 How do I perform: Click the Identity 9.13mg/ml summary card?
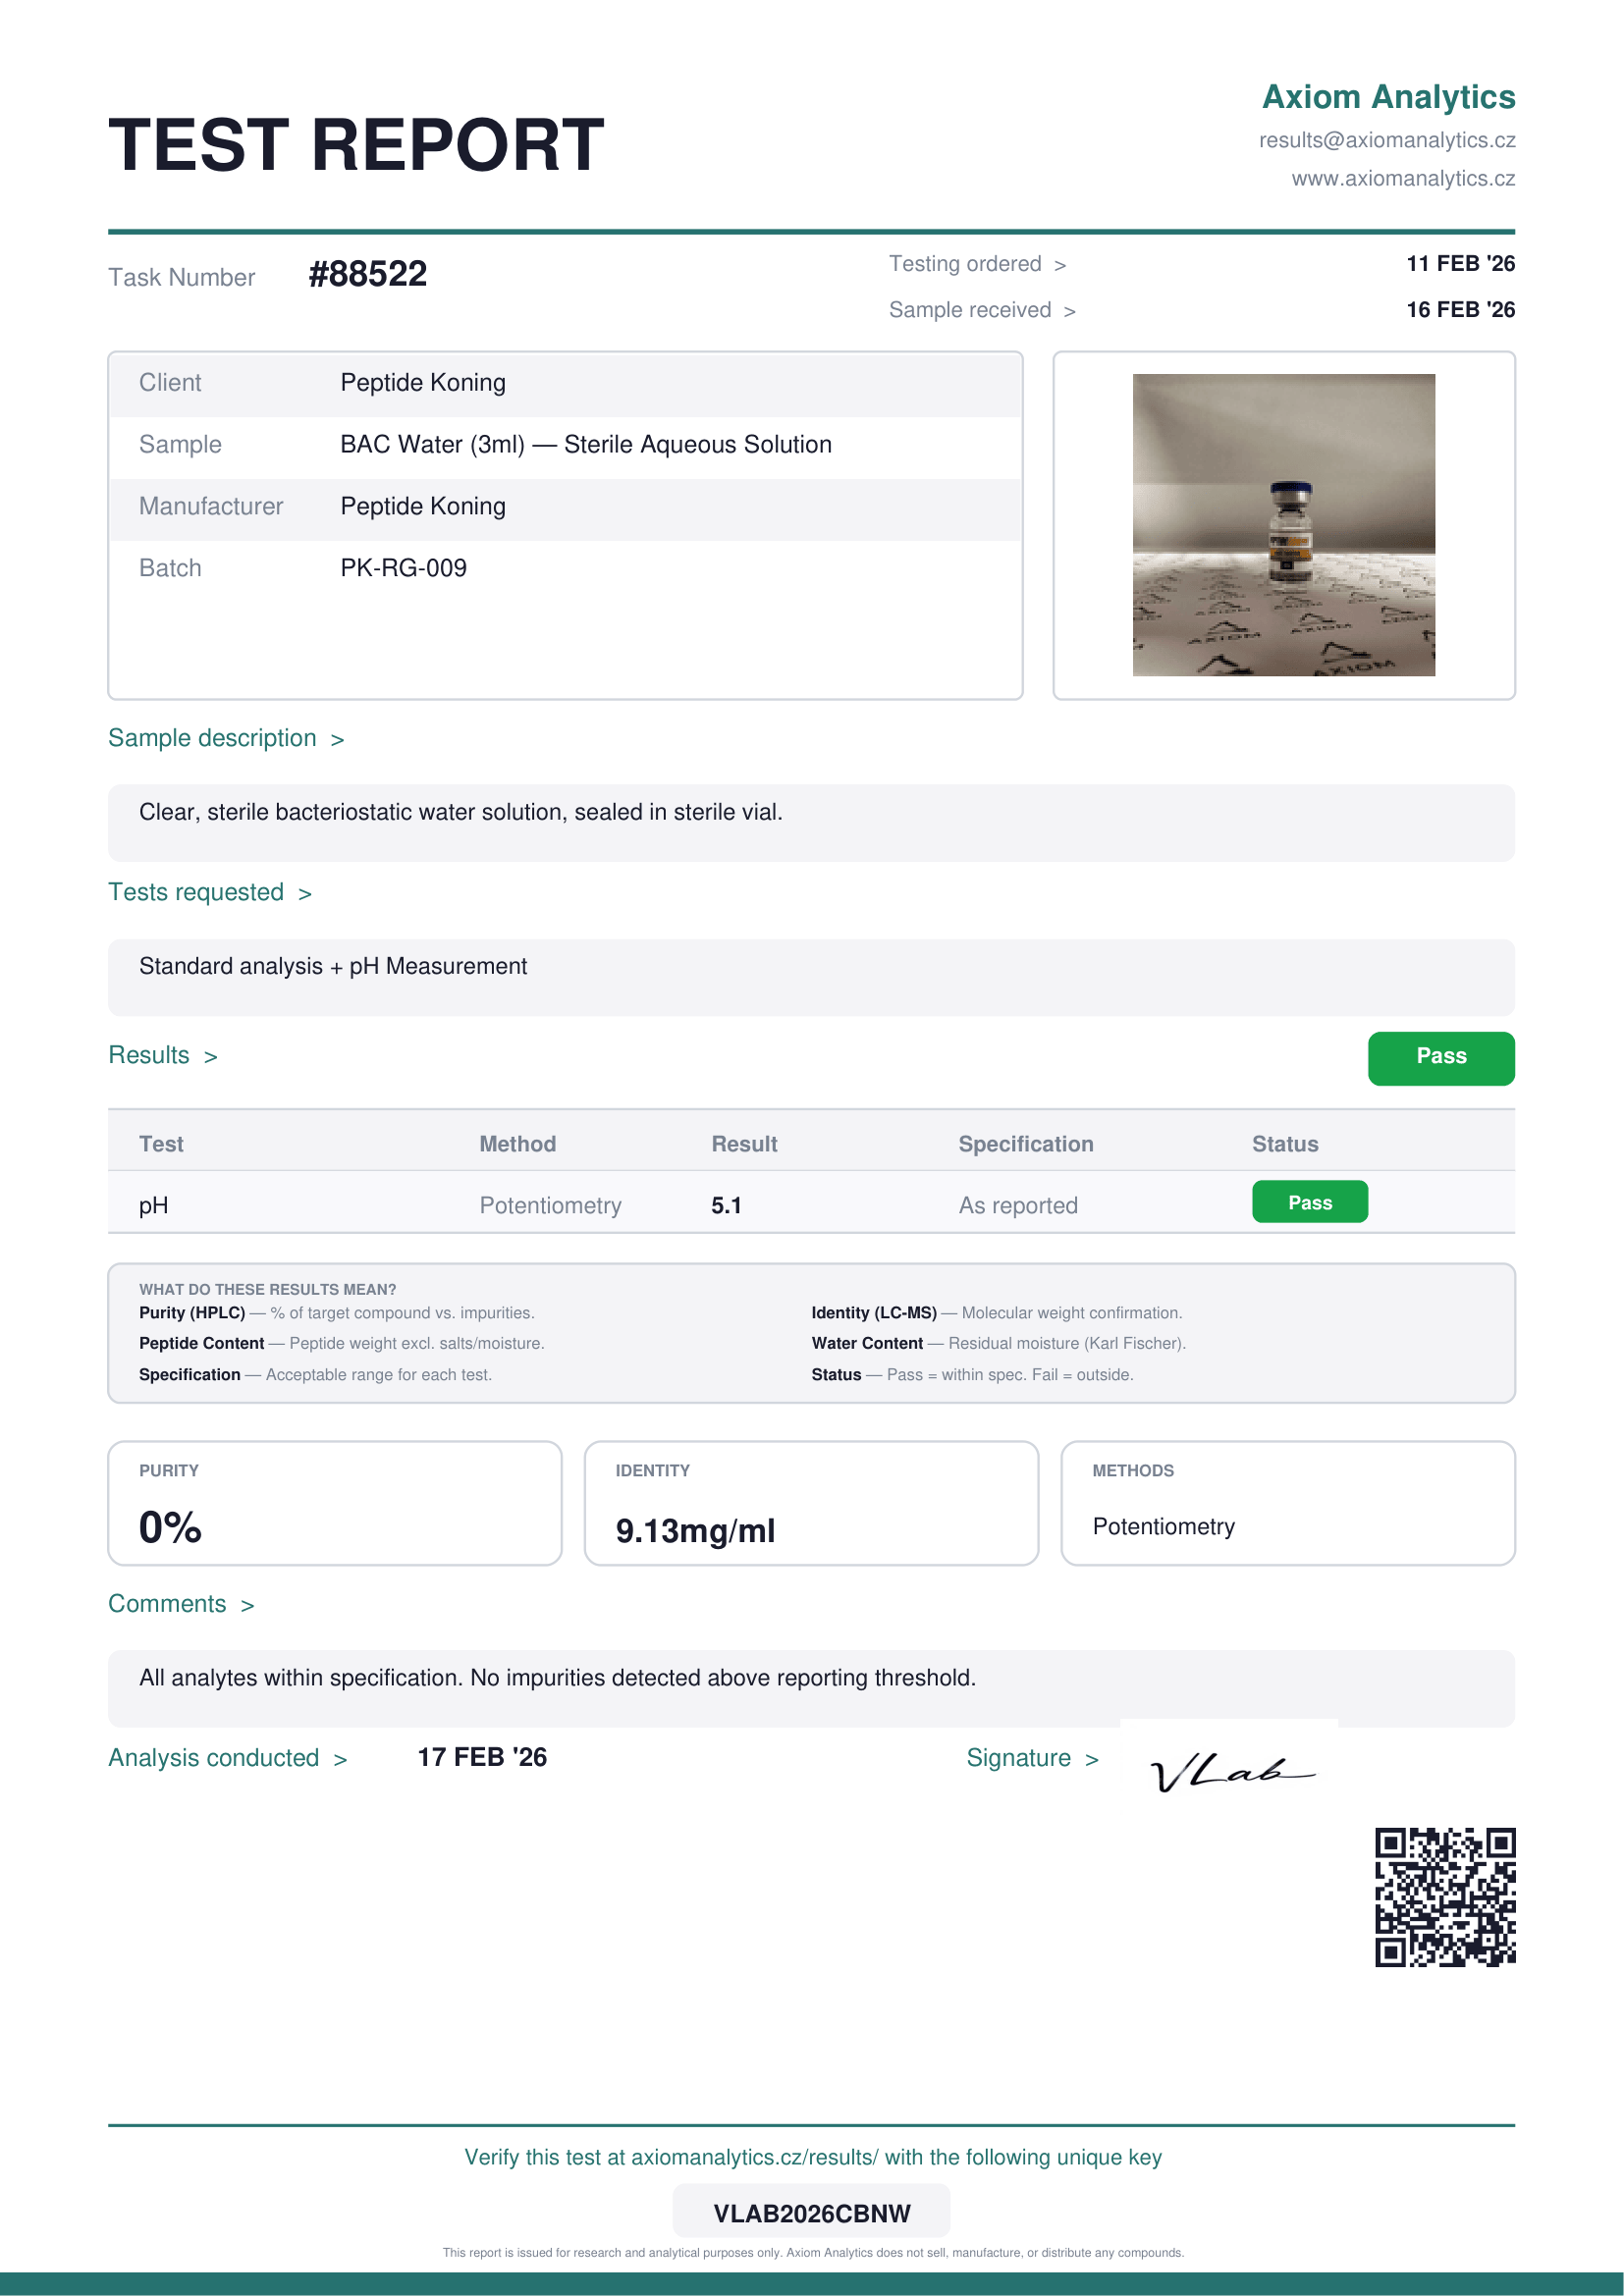[x=810, y=1502]
